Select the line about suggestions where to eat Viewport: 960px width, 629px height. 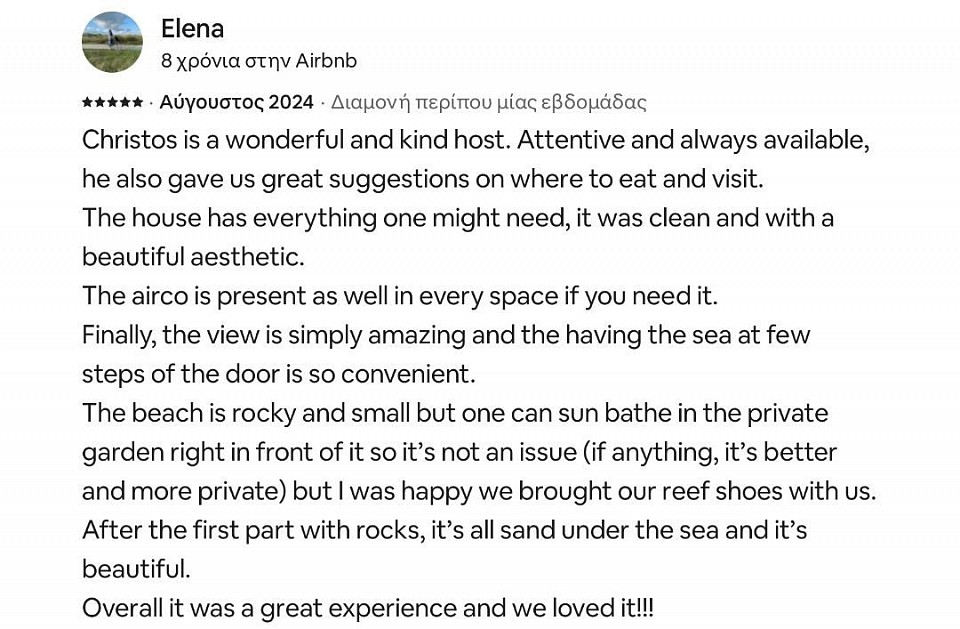423,179
